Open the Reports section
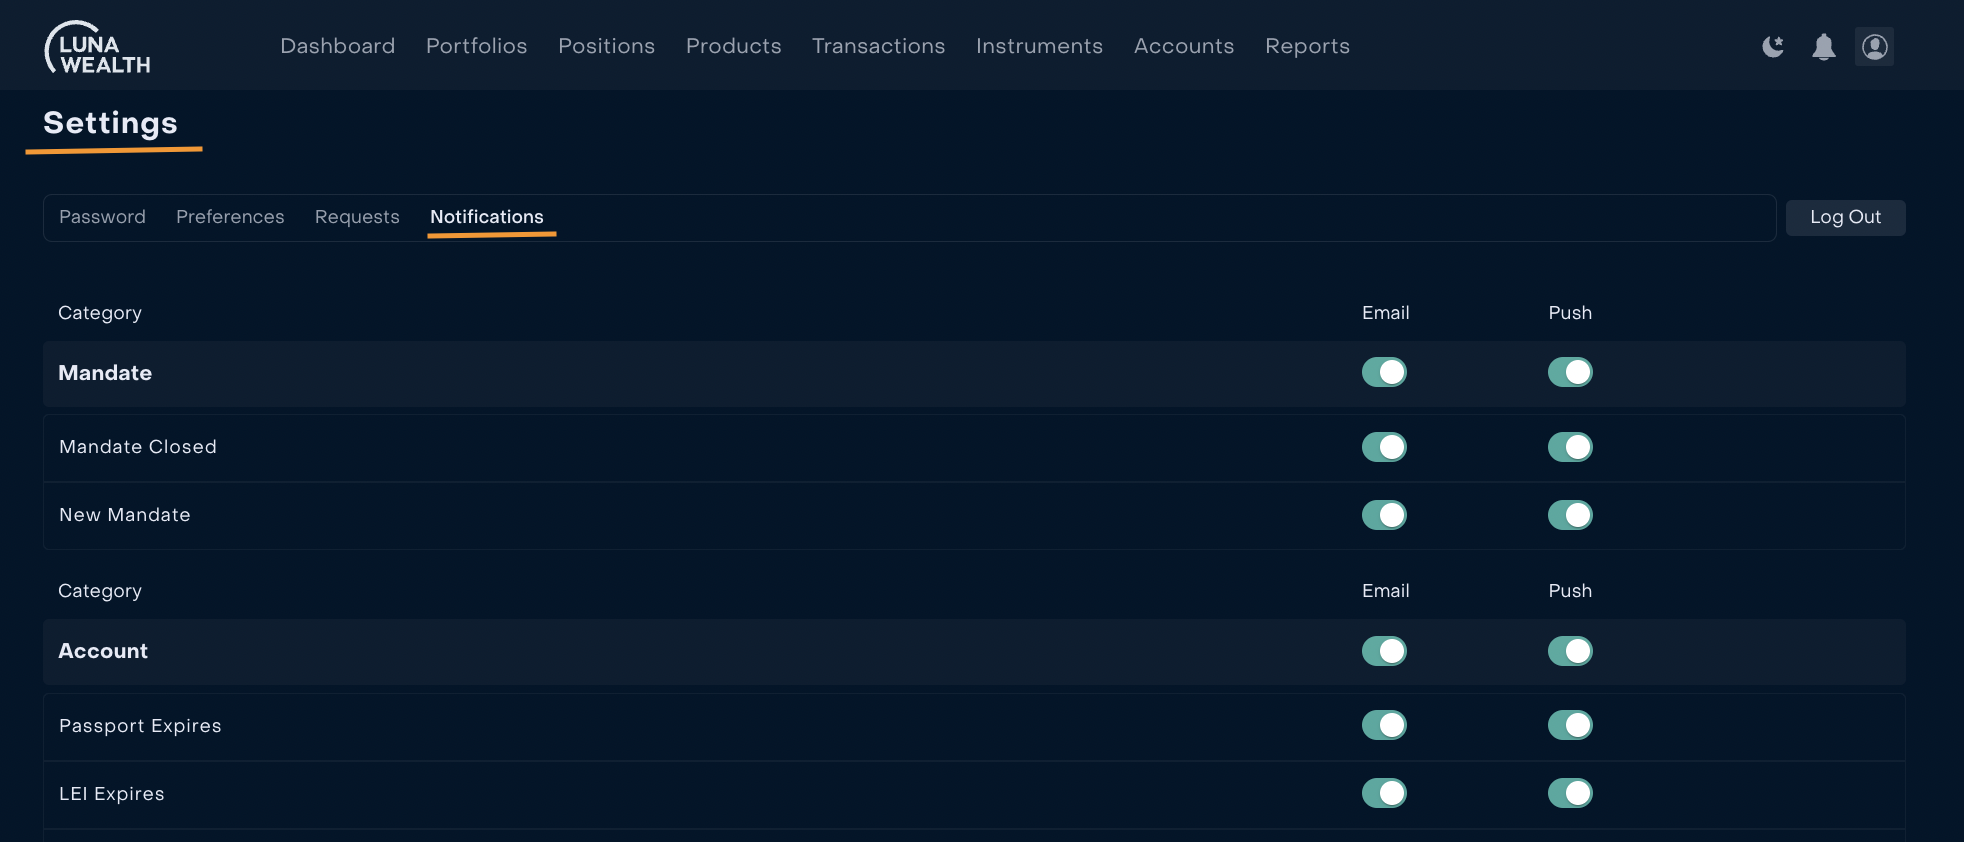 pos(1307,46)
